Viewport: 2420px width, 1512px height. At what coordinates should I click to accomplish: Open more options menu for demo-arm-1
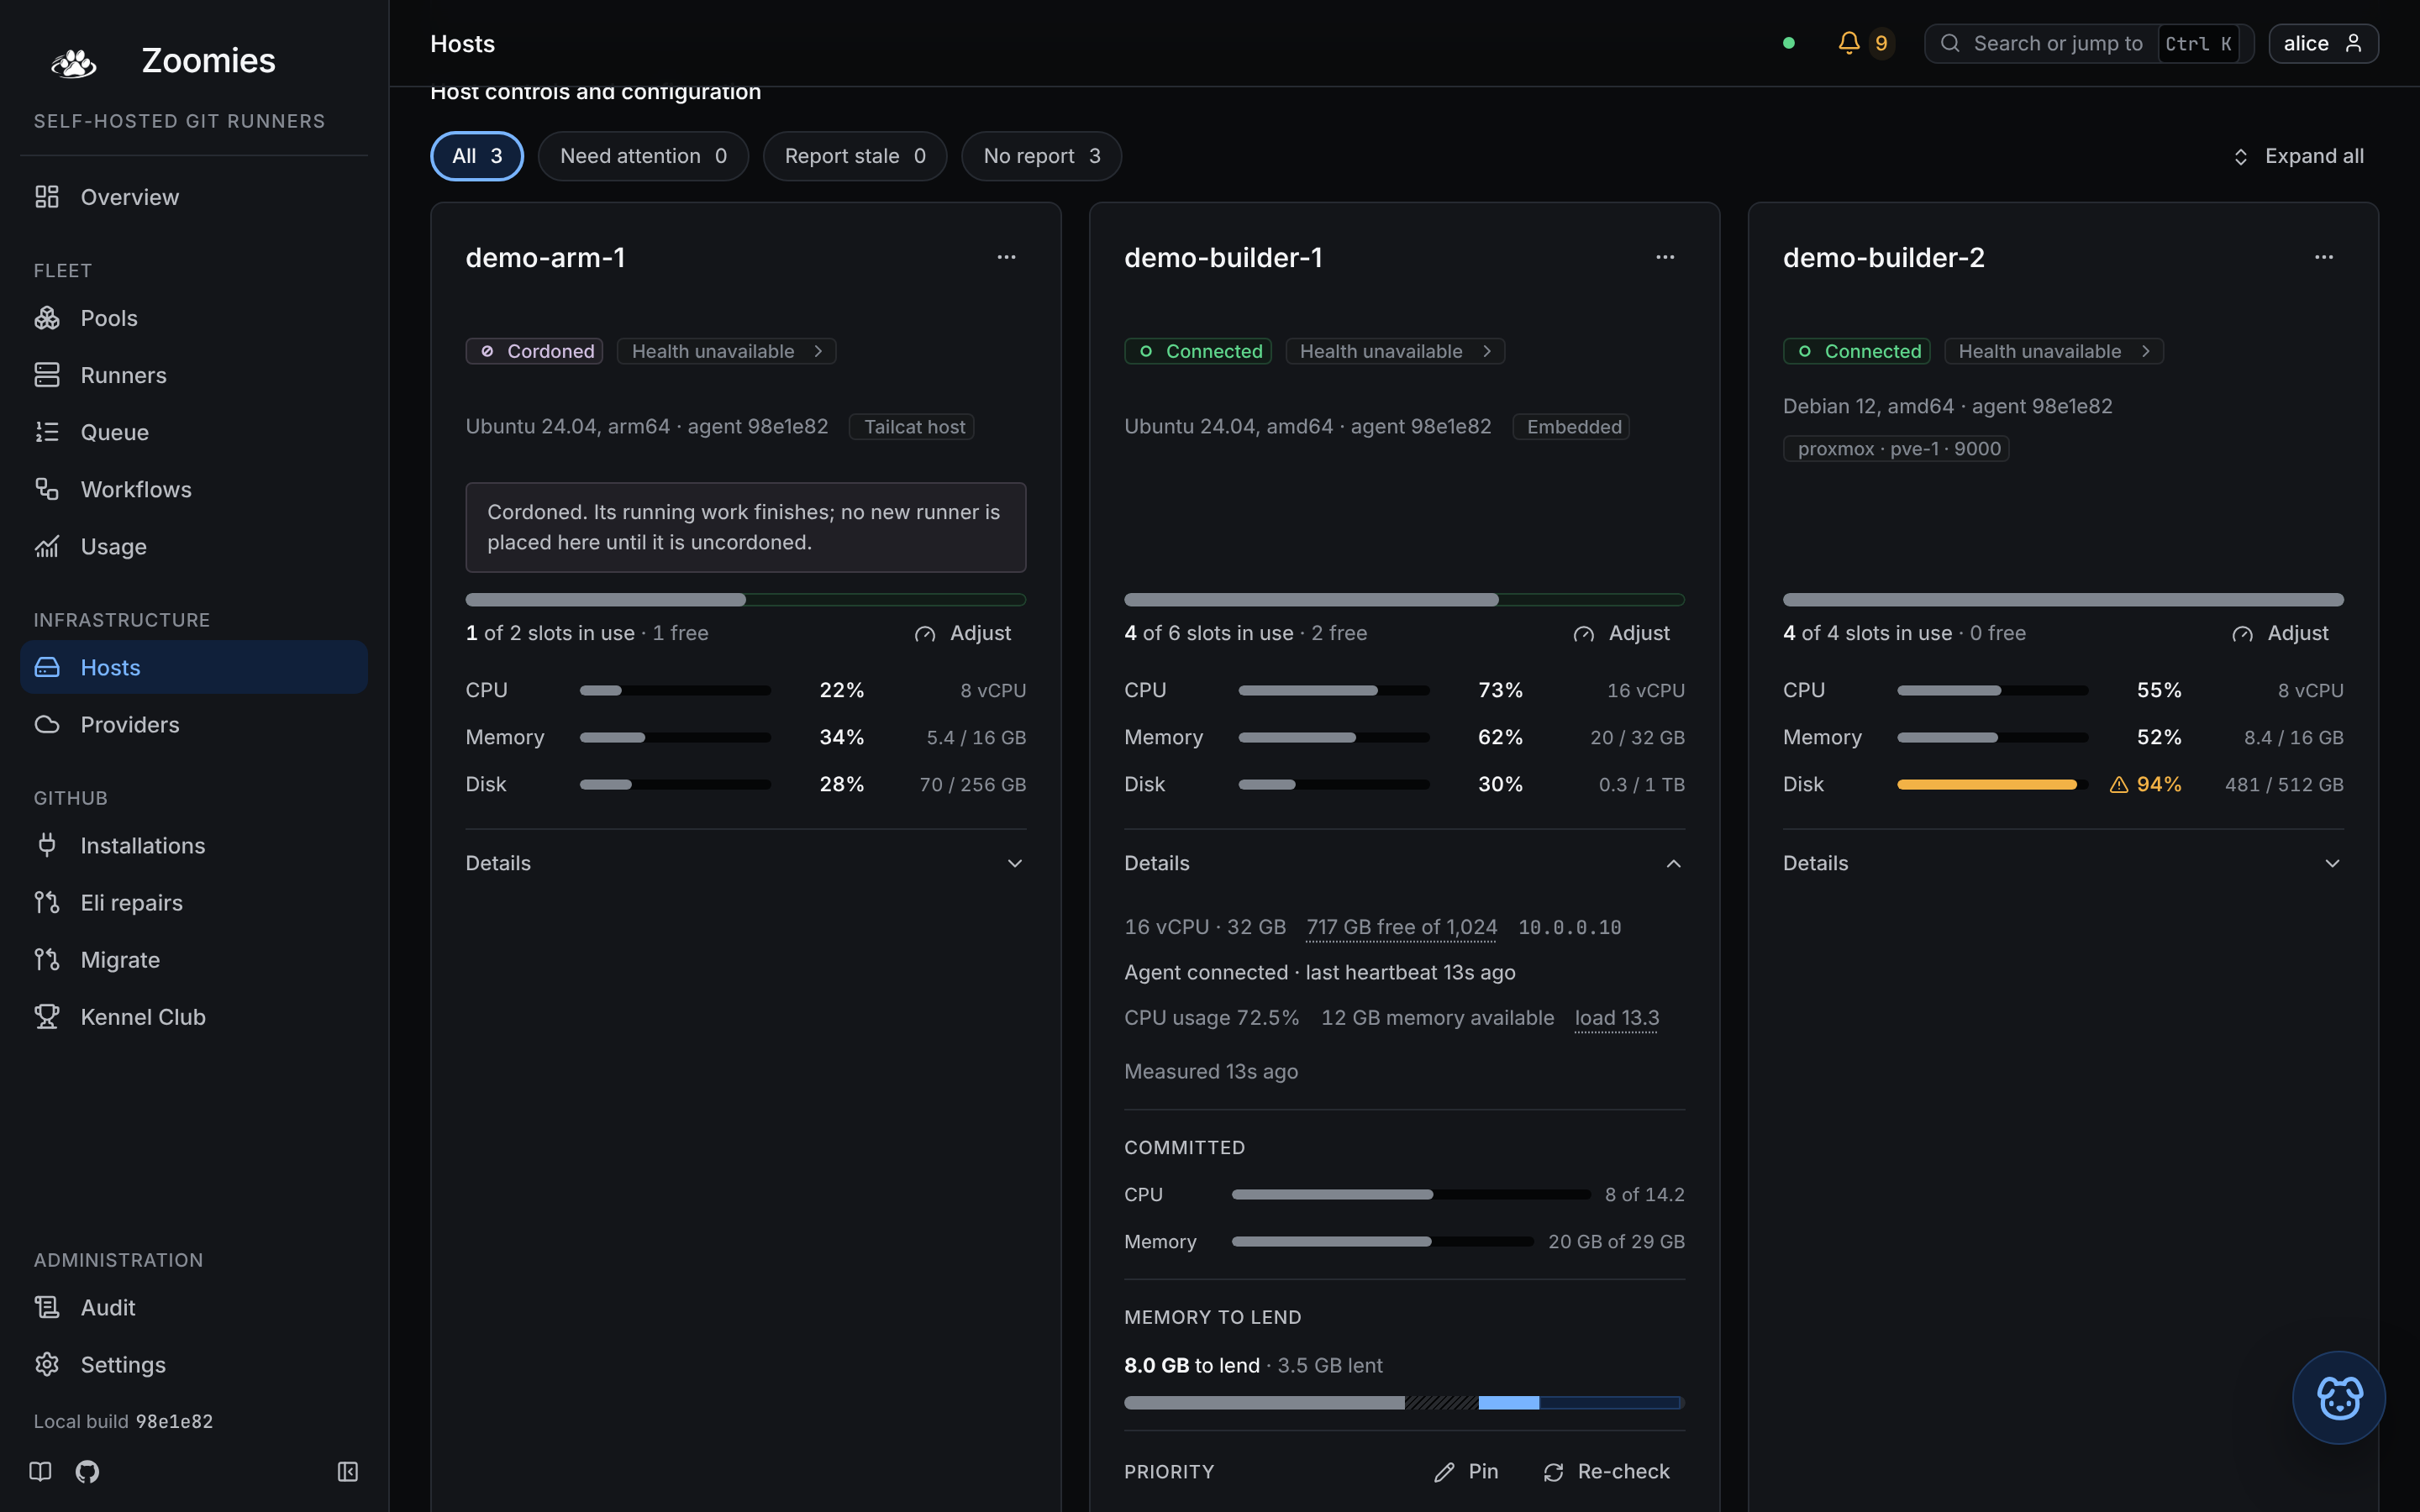tap(1006, 257)
